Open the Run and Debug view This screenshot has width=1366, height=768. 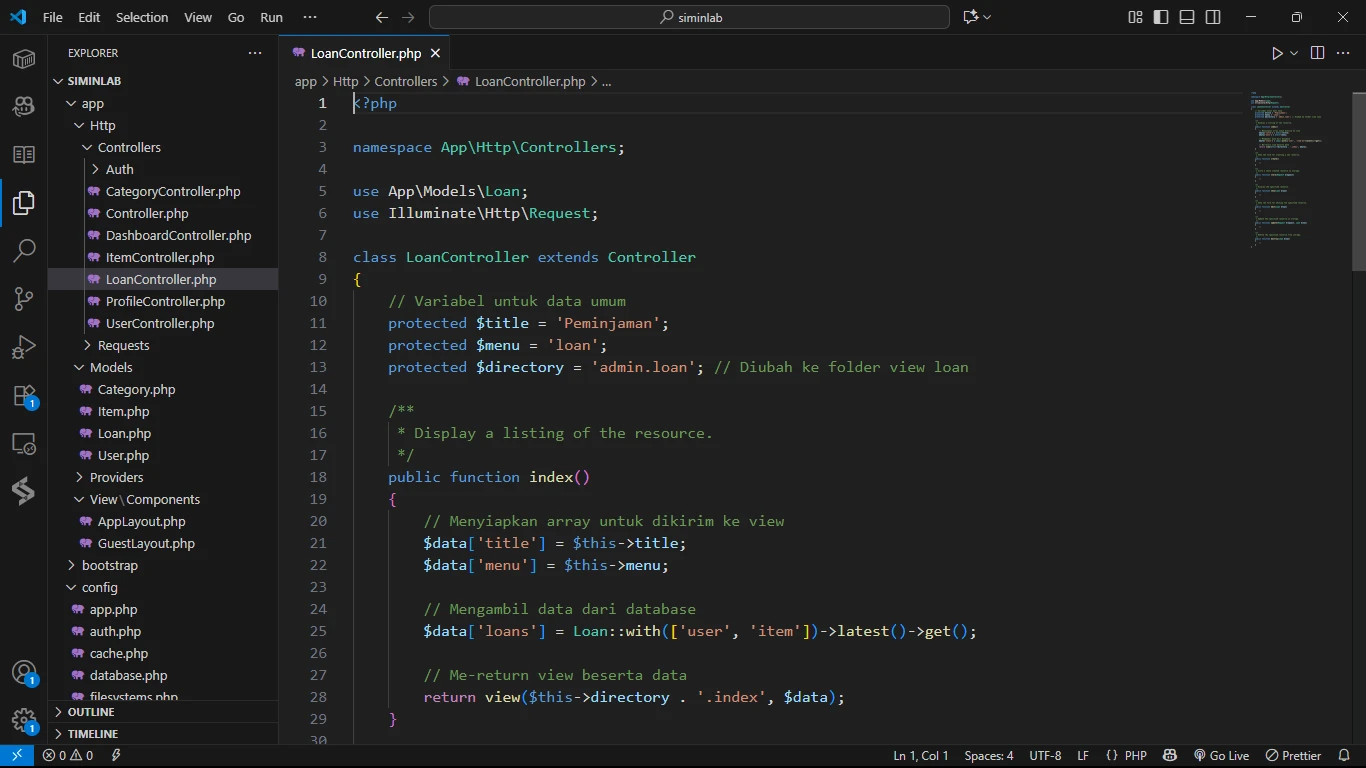(24, 348)
